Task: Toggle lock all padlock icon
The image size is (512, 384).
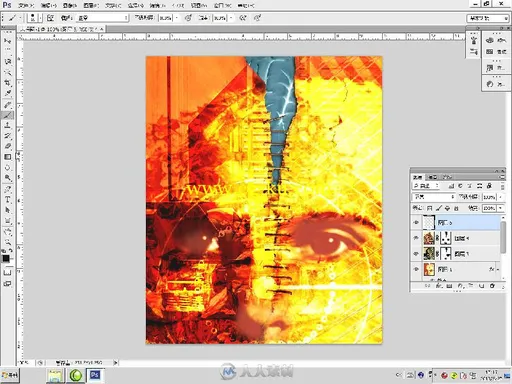Action: [x=456, y=208]
